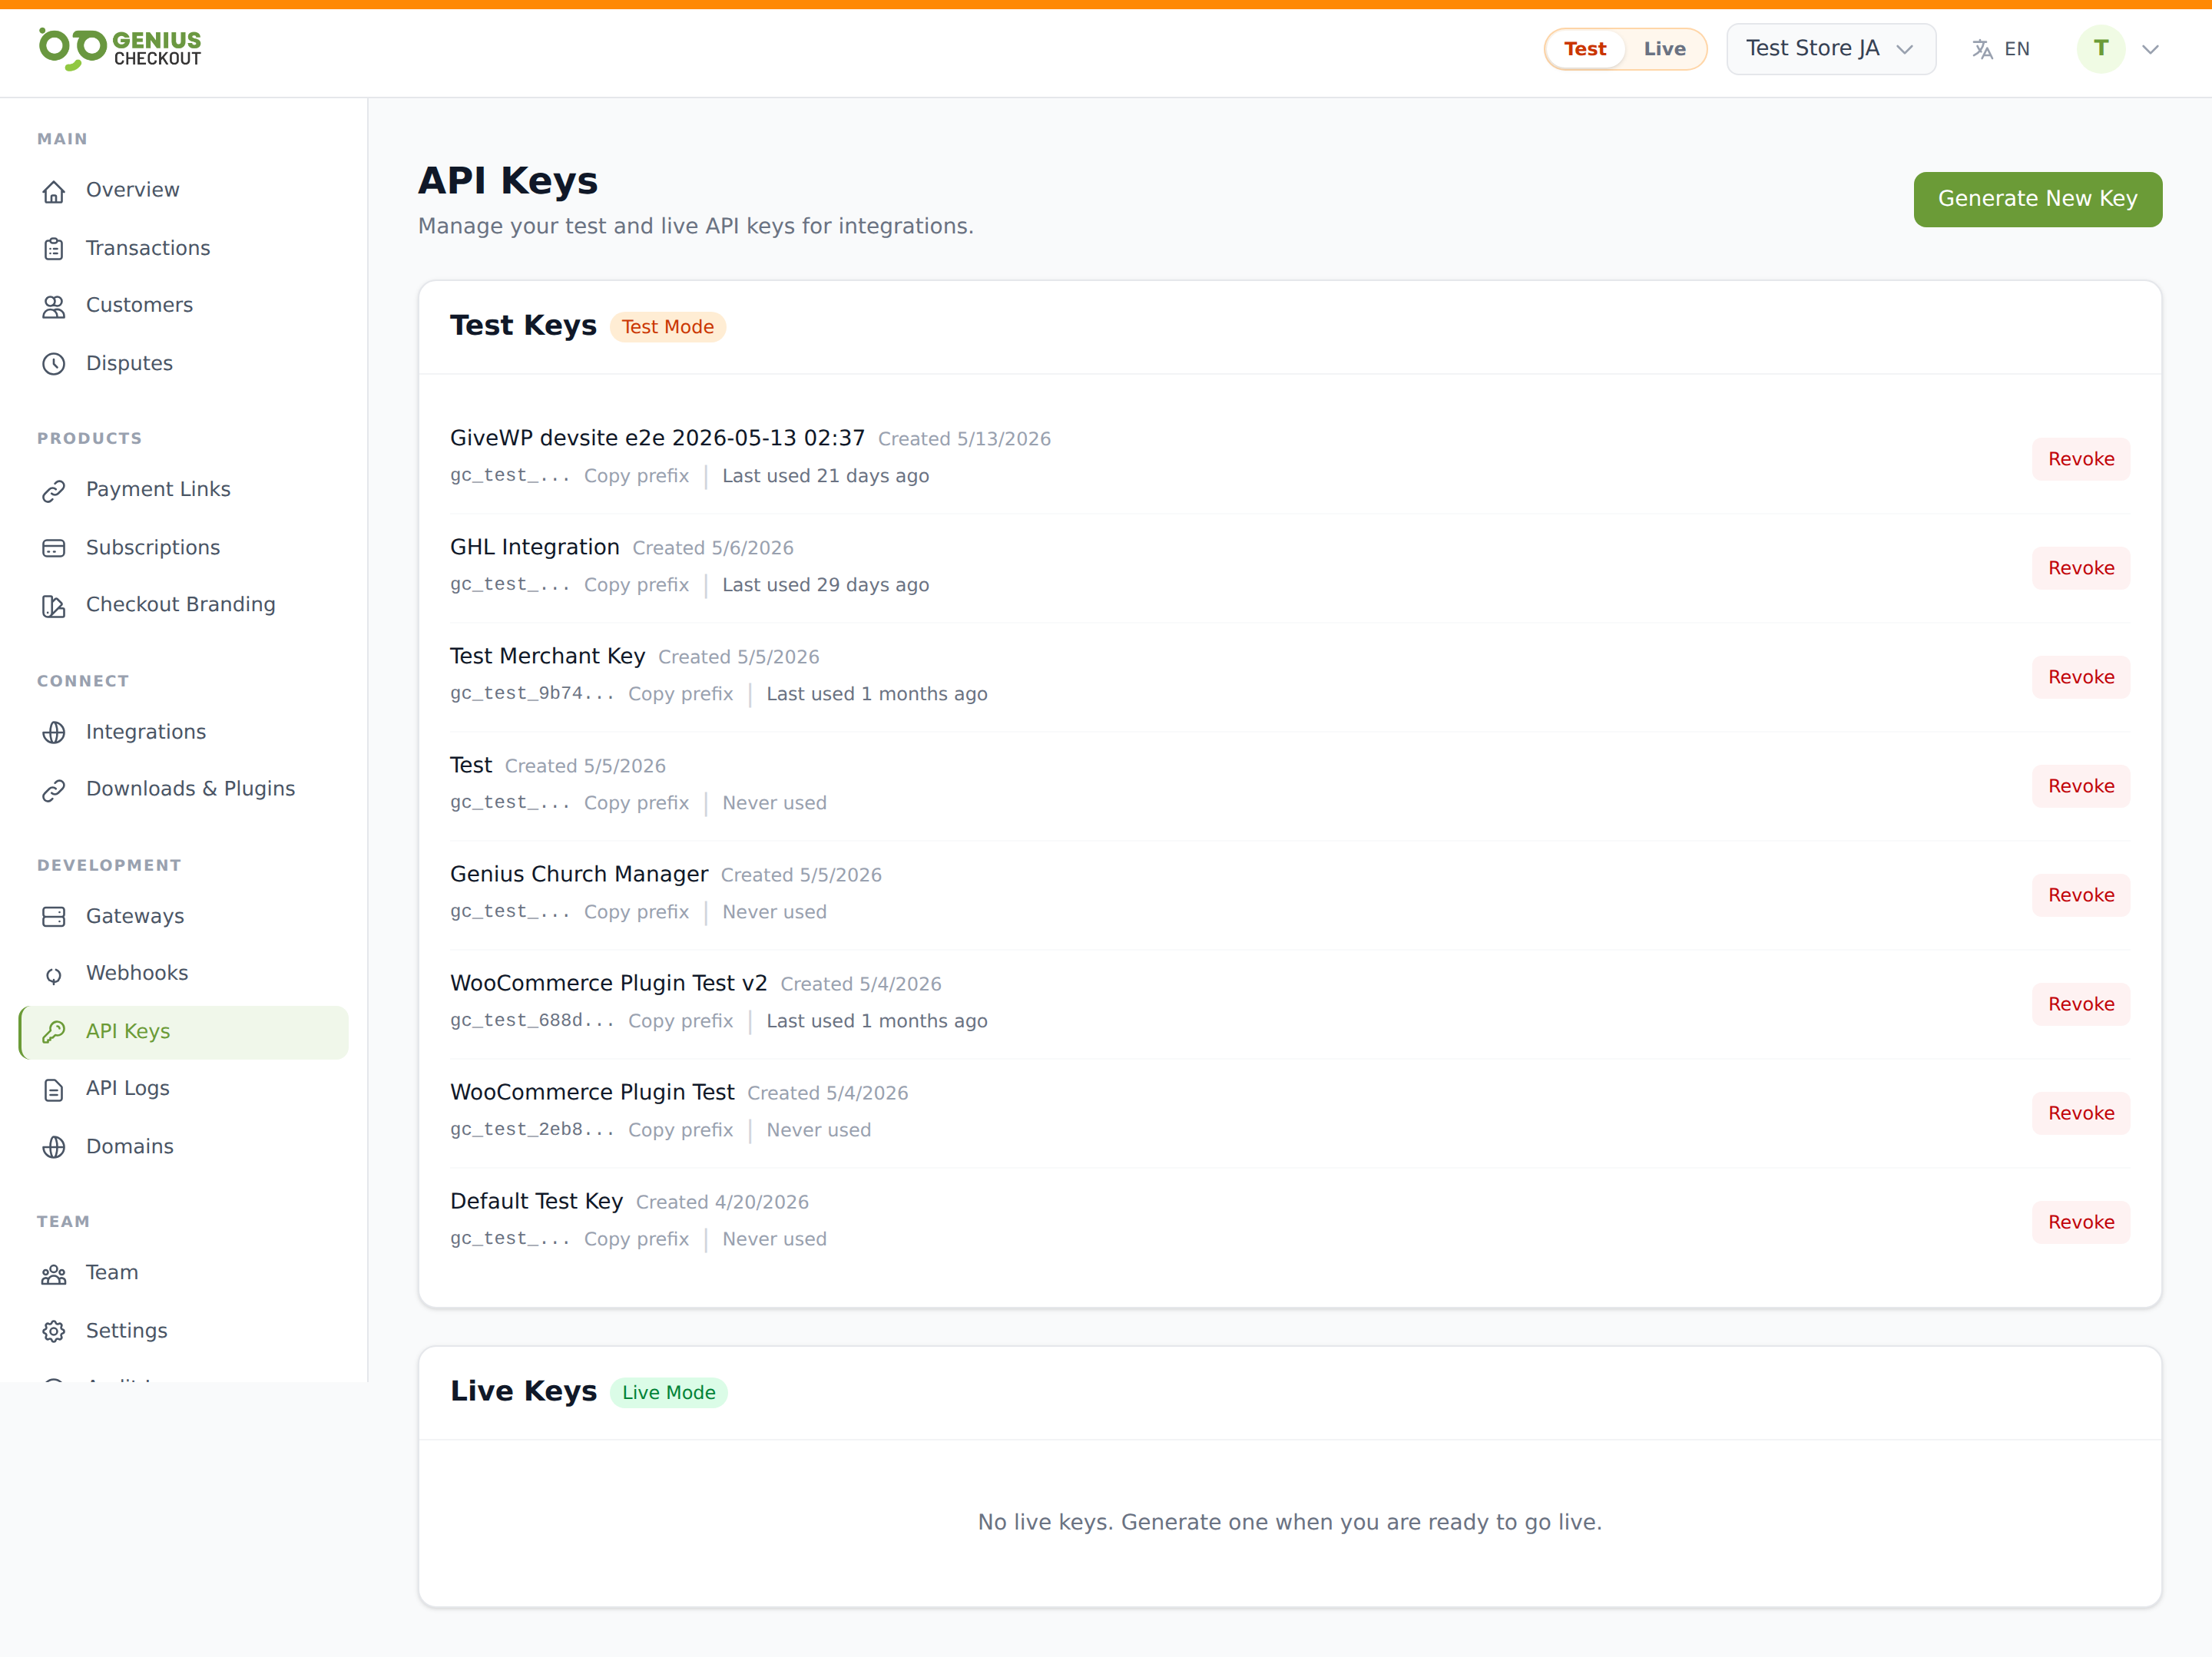
Task: Open the Test Store JA dropdown
Action: click(1831, 49)
